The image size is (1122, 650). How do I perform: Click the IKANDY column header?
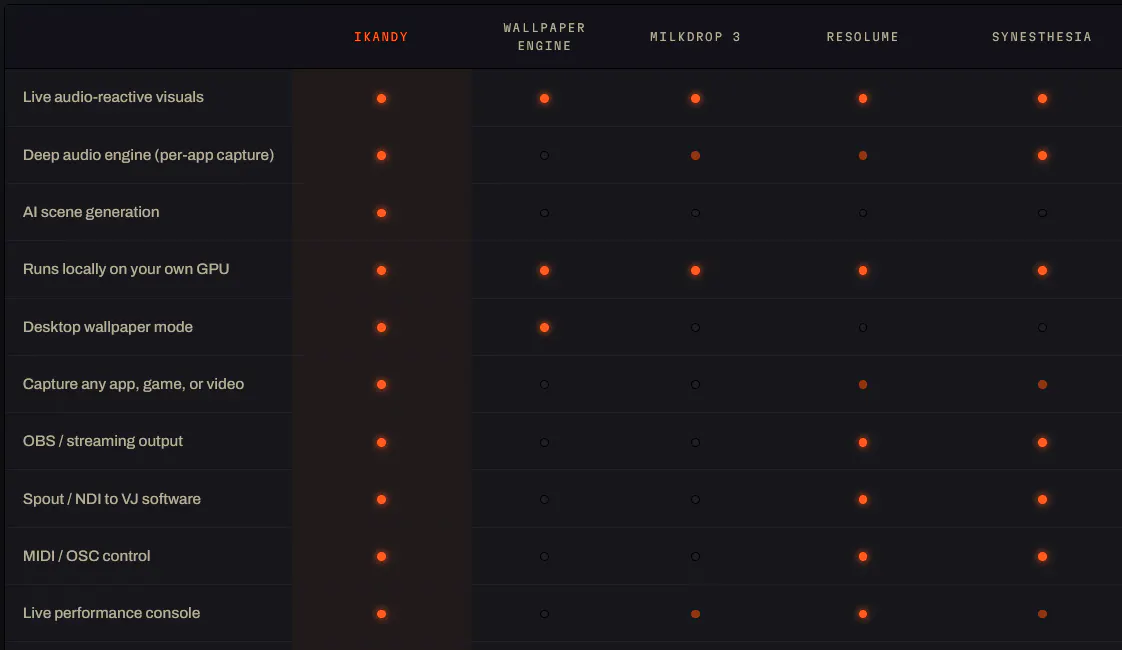tap(381, 37)
